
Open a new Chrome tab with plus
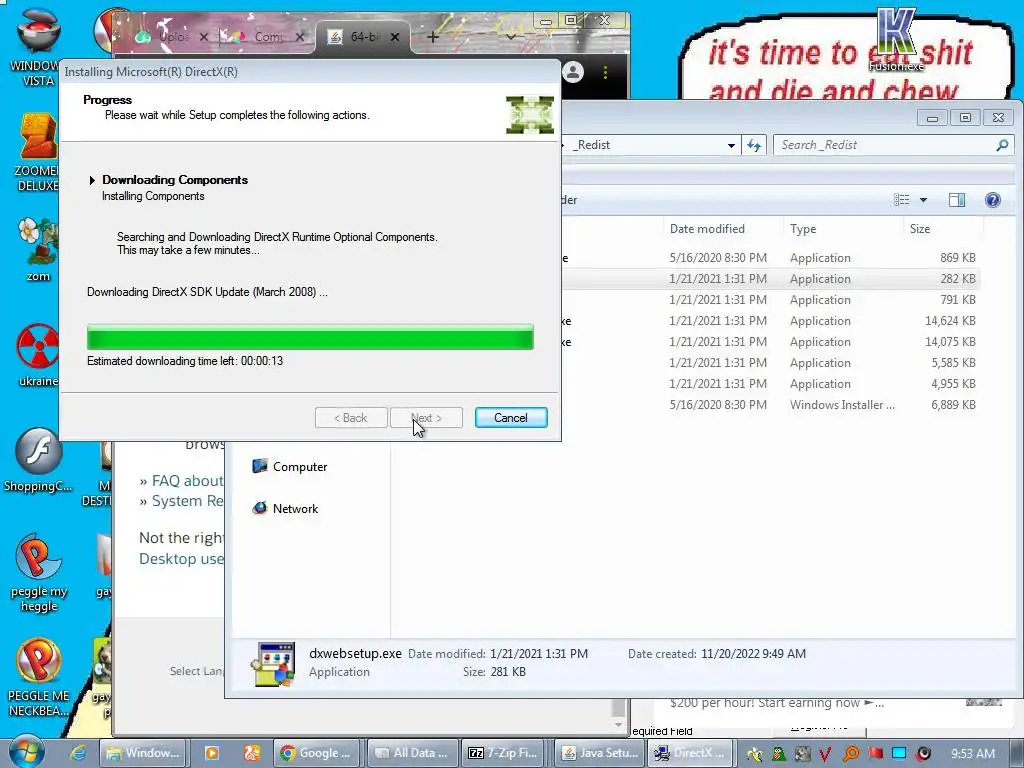click(432, 37)
